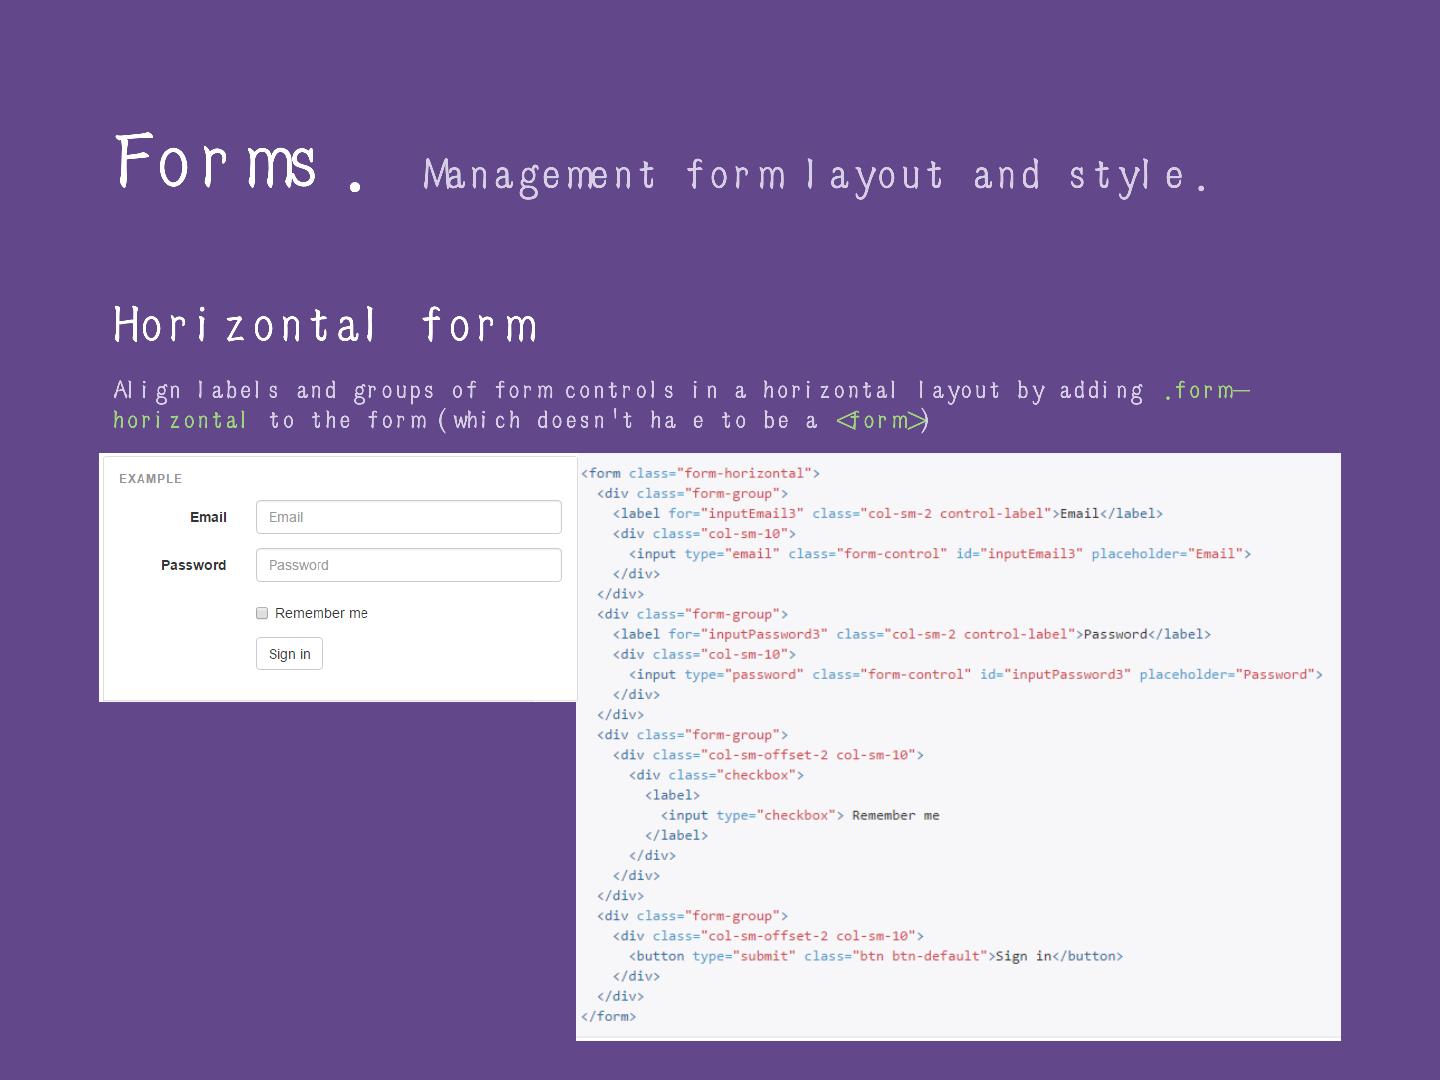1440x1080 pixels.
Task: Click the form class="form-horizontal" code line
Action: (700, 473)
